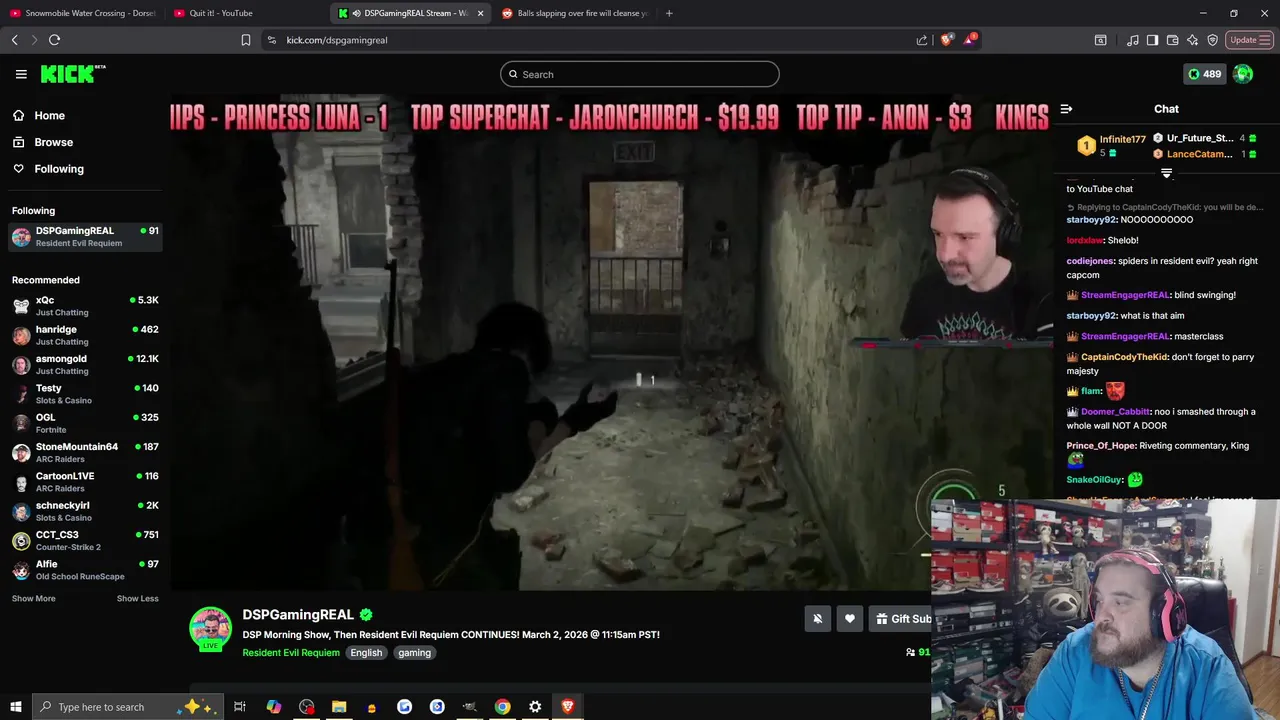The image size is (1280, 720).
Task: Click the DSPGamingREAL channel avatar
Action: (x=210, y=629)
